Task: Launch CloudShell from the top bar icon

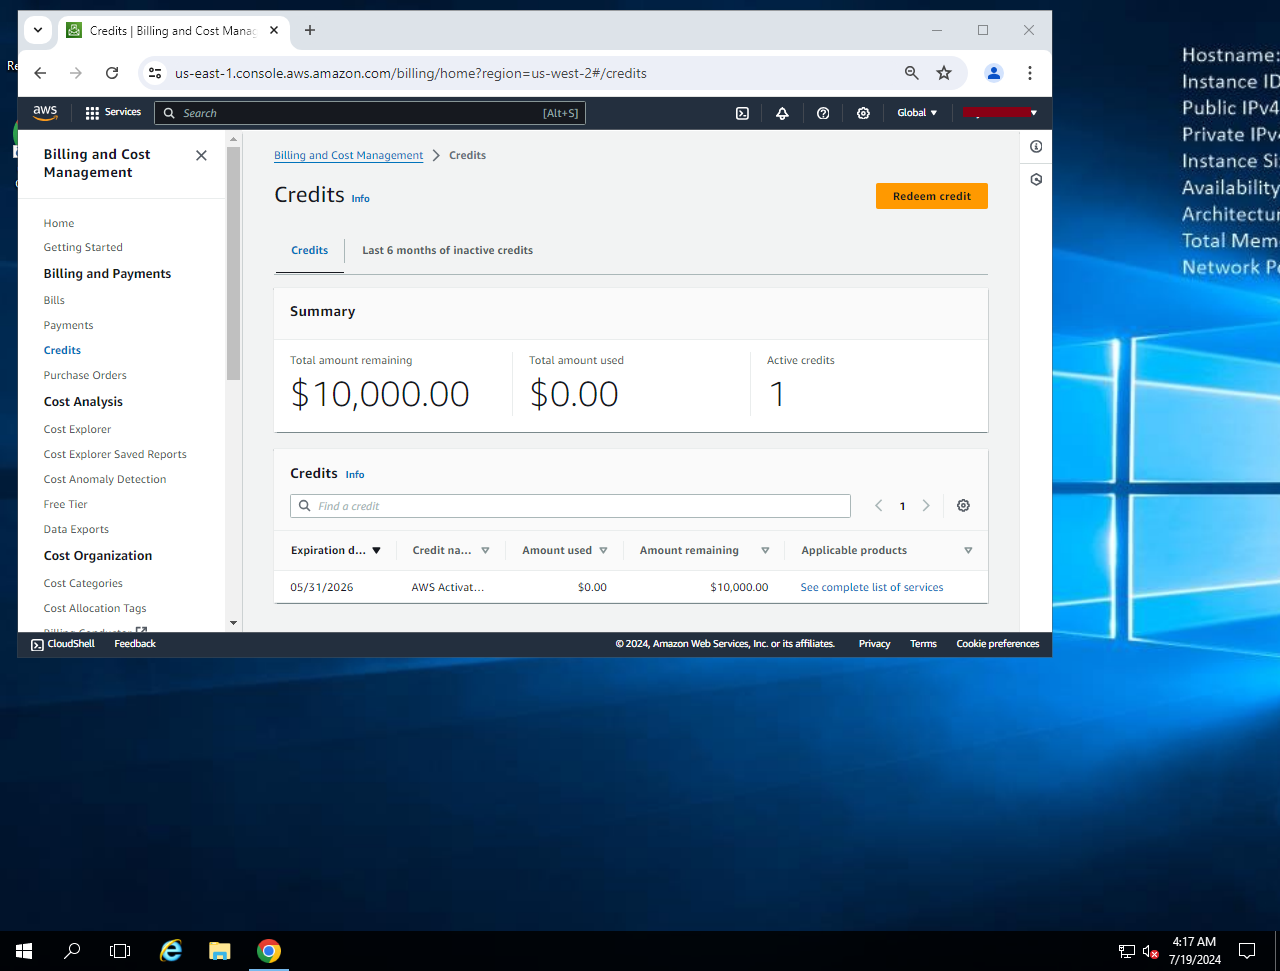Action: [742, 113]
